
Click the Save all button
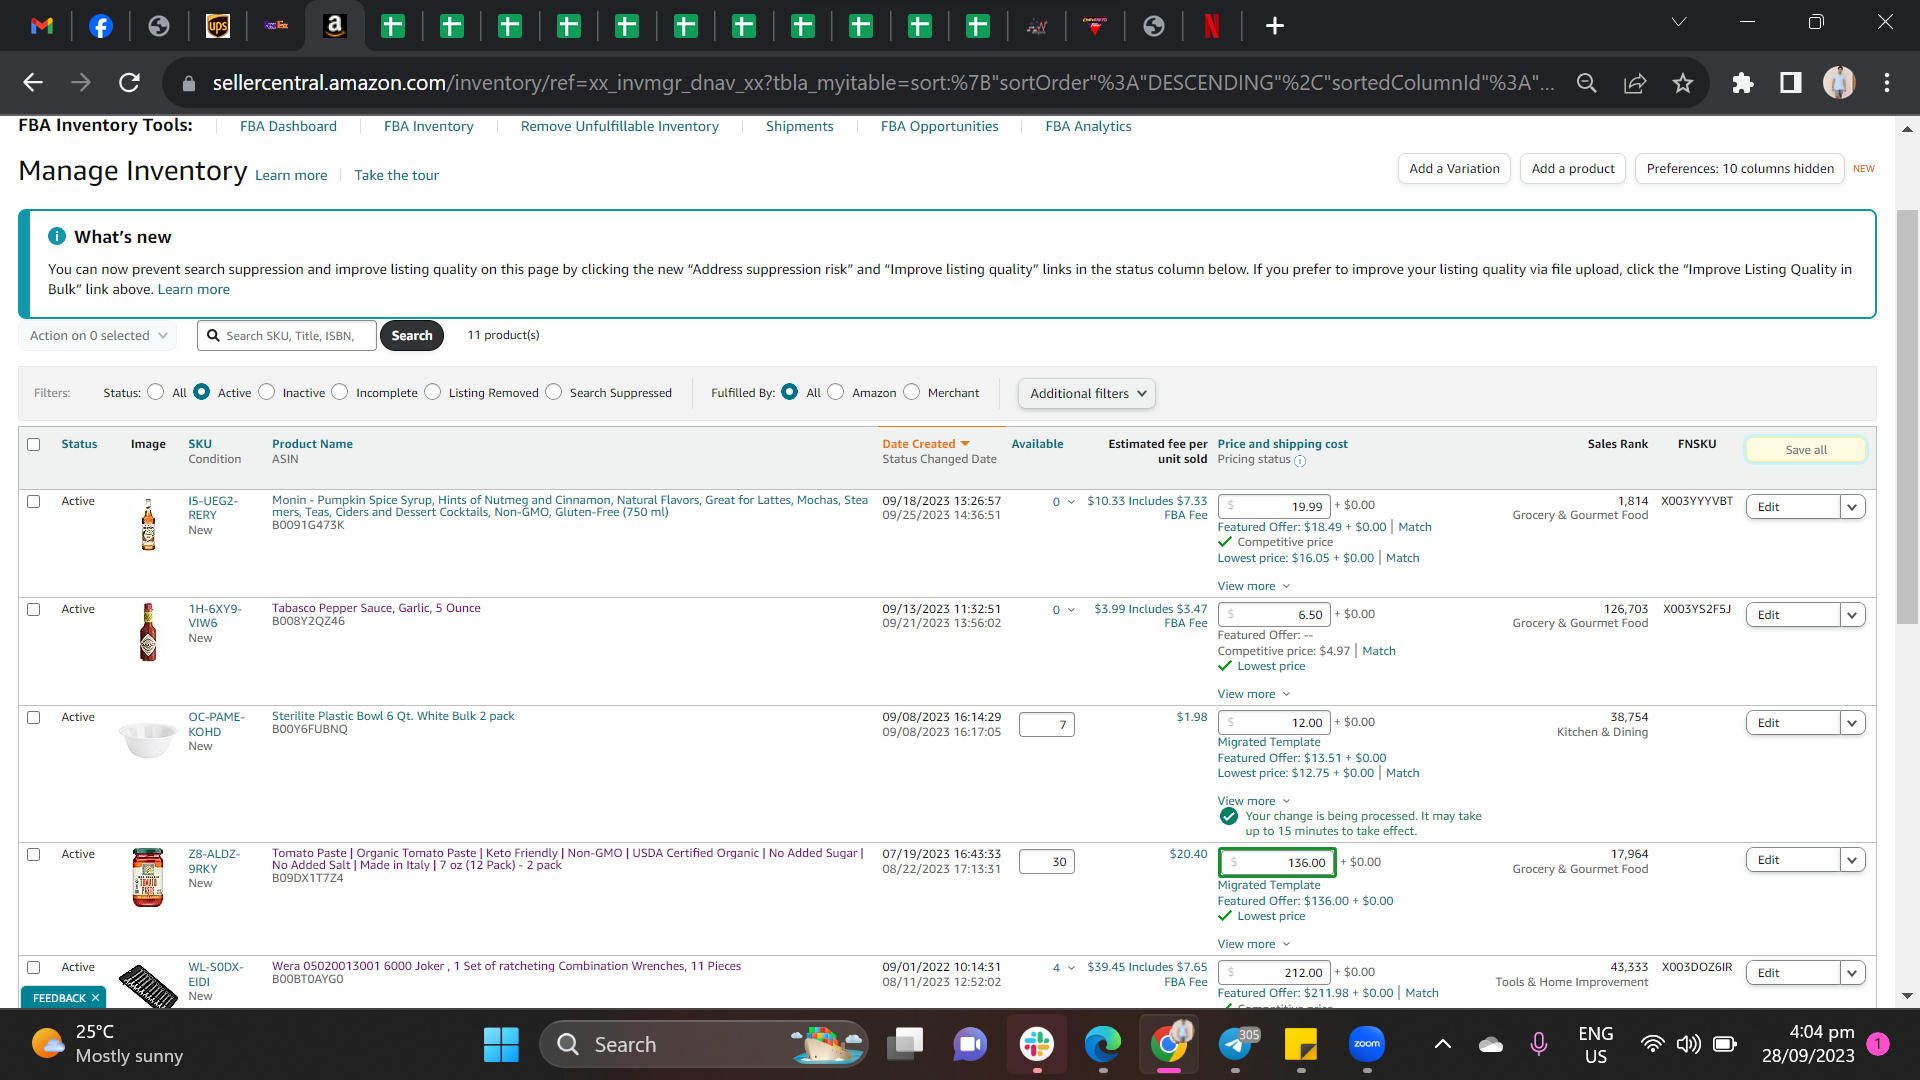click(1806, 450)
